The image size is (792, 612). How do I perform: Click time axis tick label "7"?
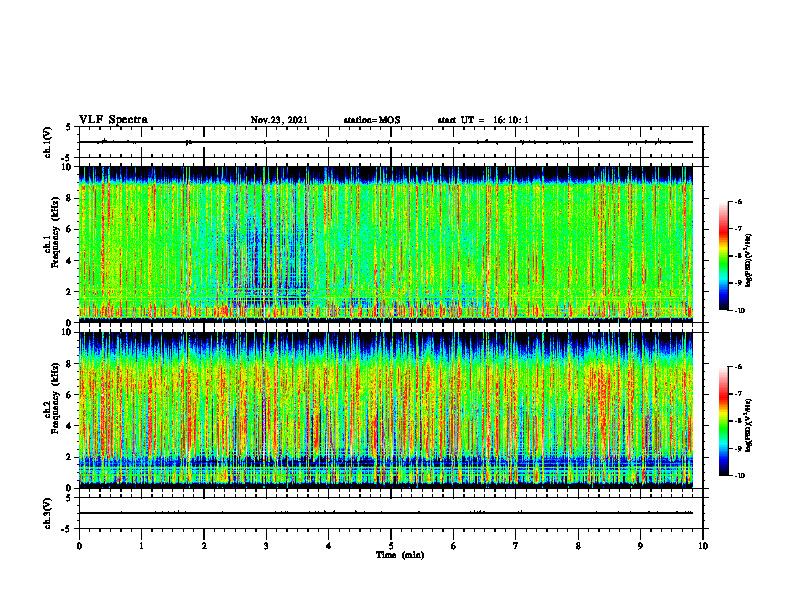516,546
